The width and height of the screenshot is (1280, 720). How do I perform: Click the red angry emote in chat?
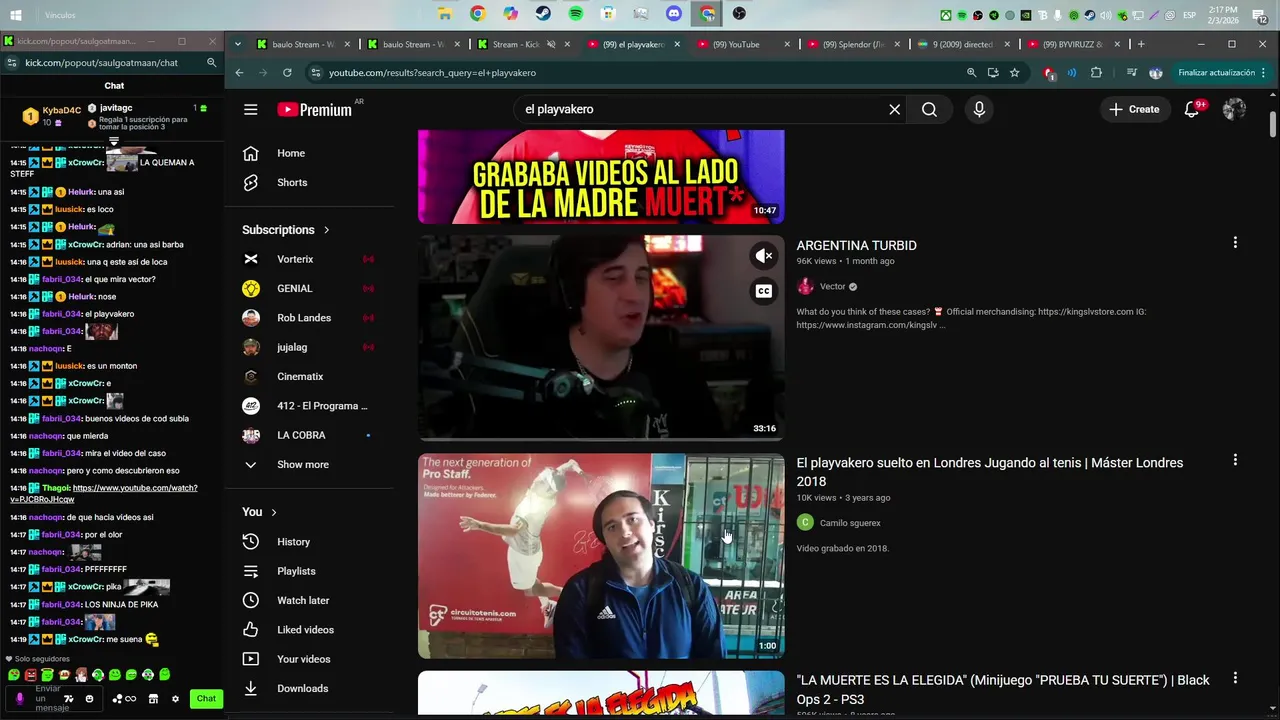click(x=31, y=675)
